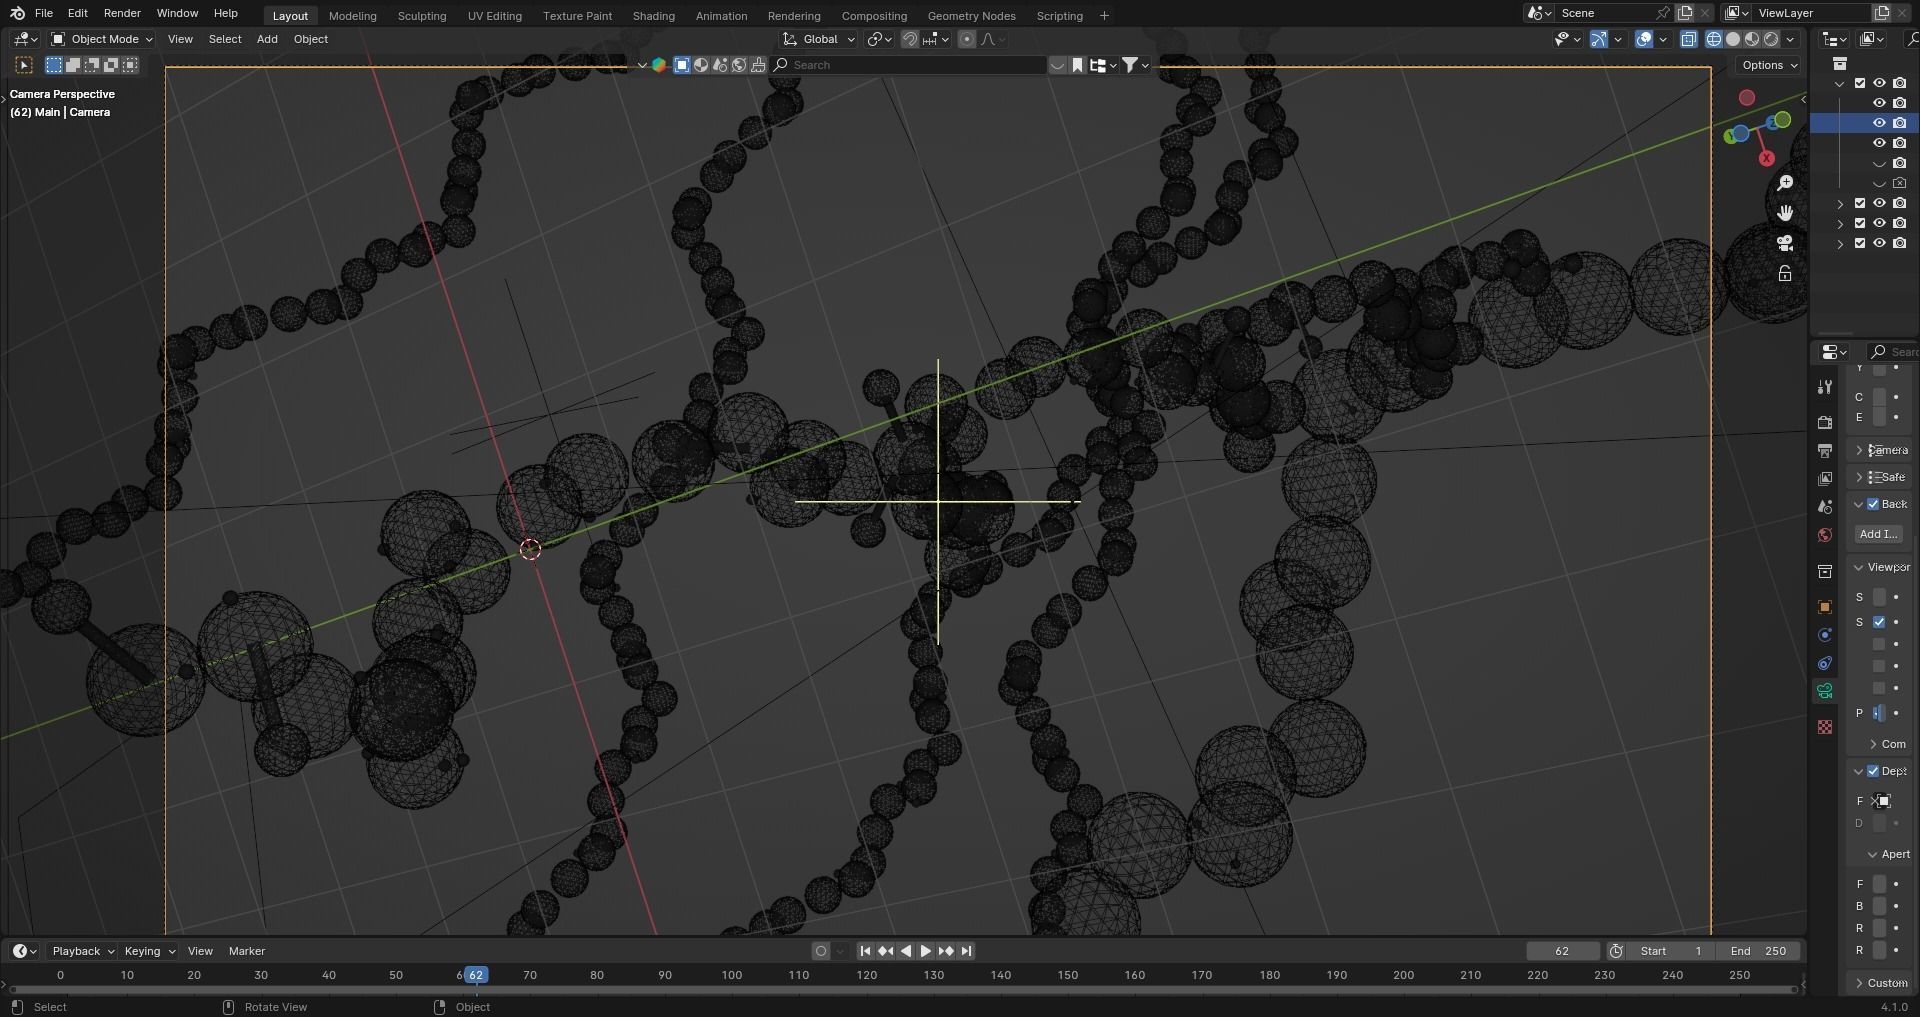Switch to material preview shading

click(1752, 39)
